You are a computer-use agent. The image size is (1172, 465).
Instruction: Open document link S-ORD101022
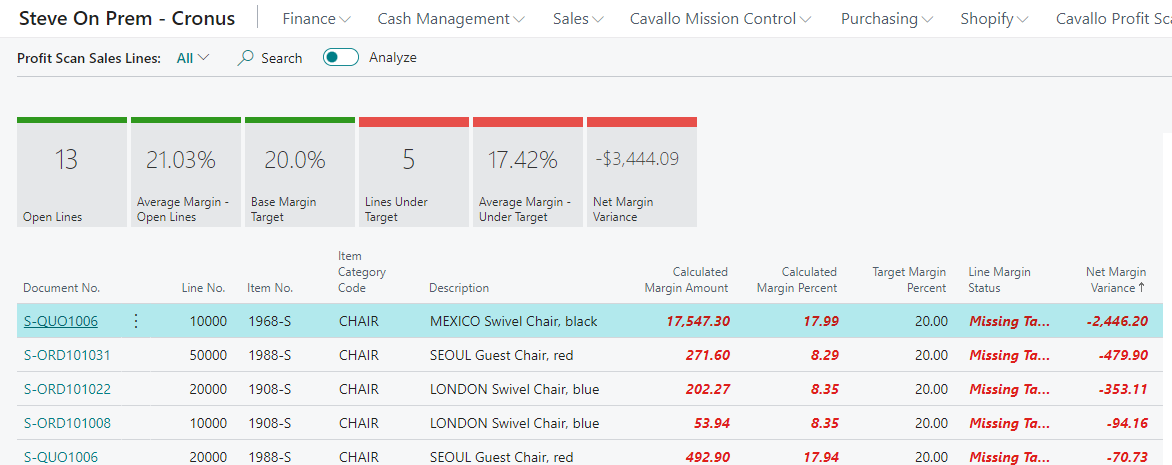click(x=67, y=389)
